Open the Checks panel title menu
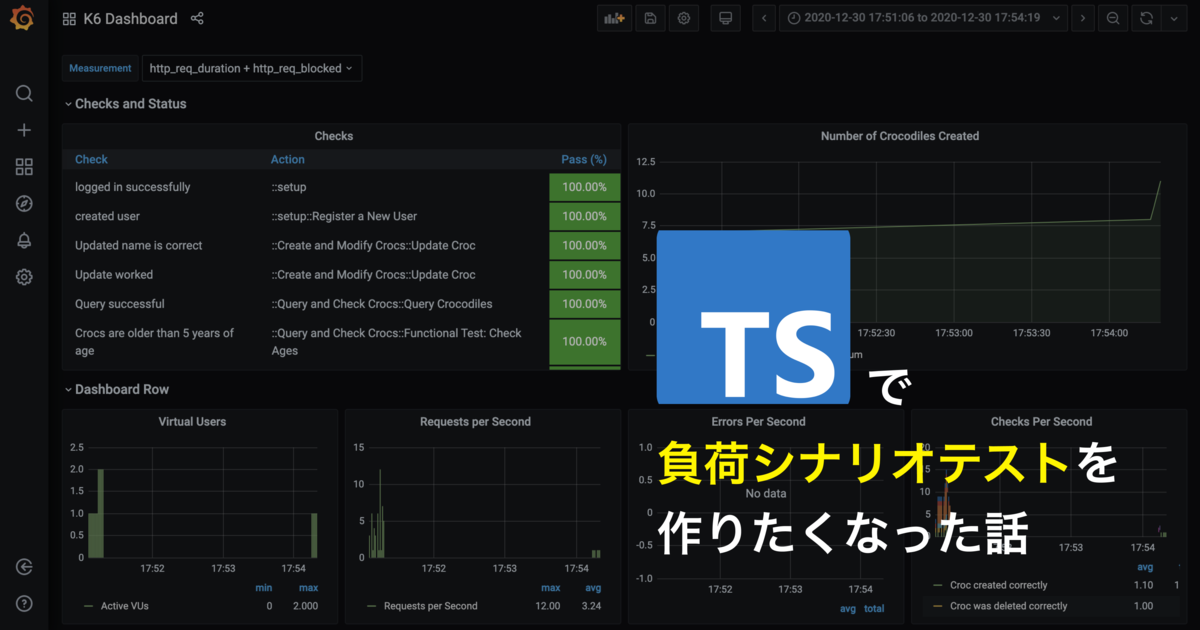This screenshot has height=630, width=1200. (334, 136)
